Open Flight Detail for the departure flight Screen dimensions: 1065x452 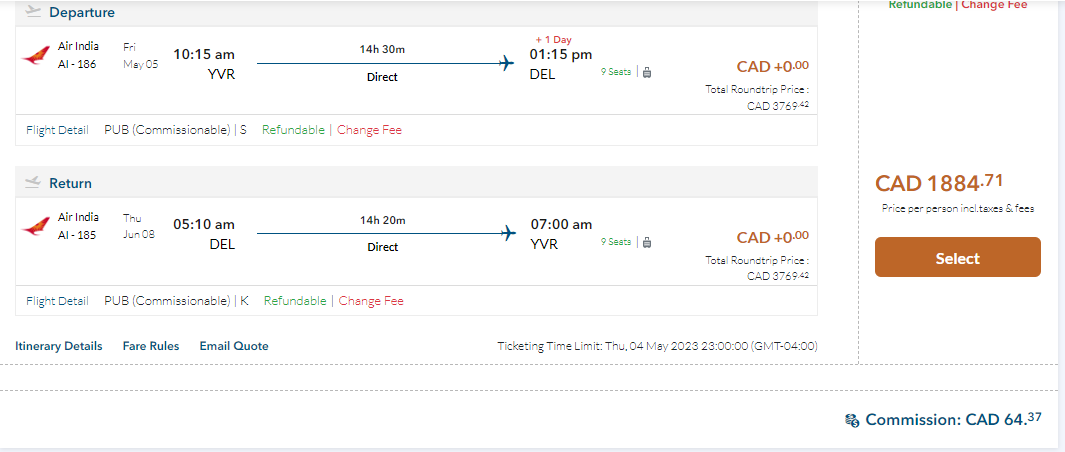[x=57, y=130]
